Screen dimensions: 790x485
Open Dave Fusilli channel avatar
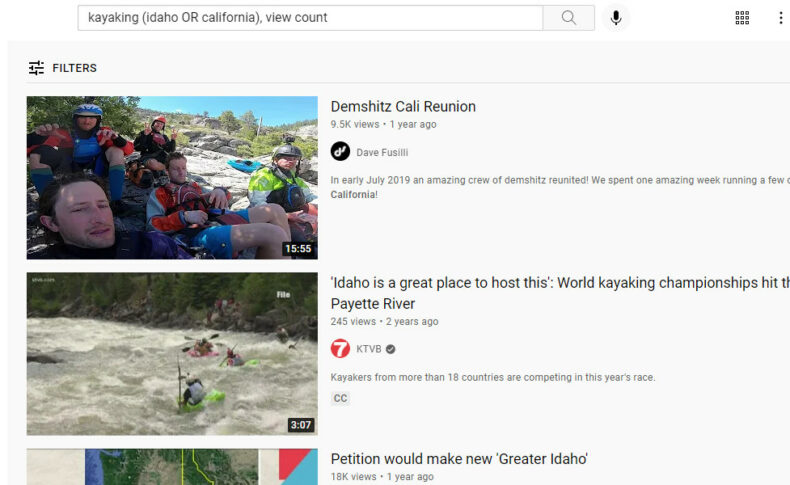[x=340, y=152]
